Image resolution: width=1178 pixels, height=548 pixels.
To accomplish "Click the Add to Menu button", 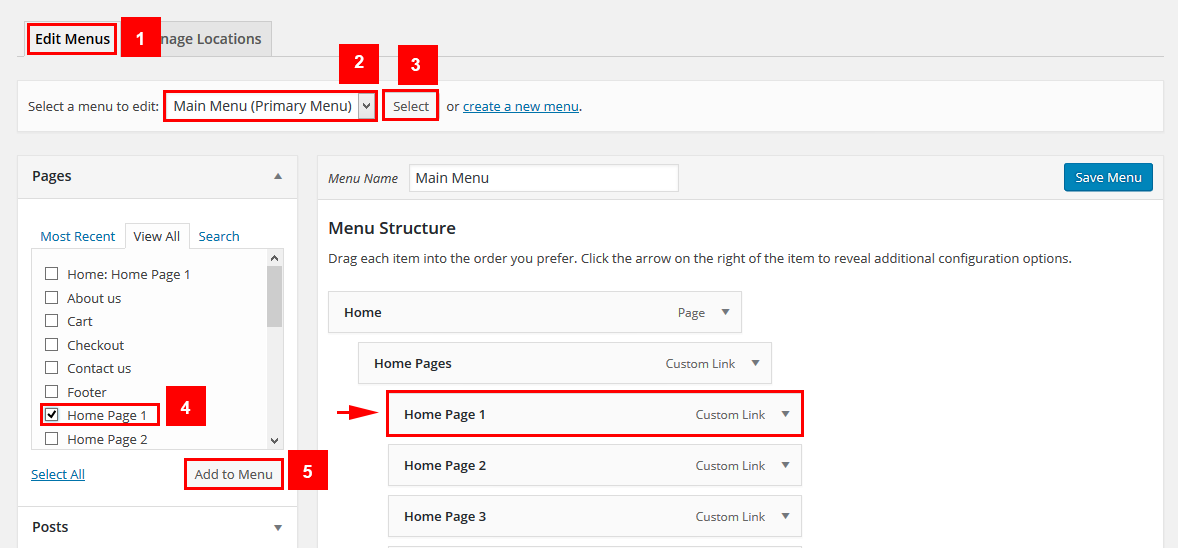I will tap(233, 474).
